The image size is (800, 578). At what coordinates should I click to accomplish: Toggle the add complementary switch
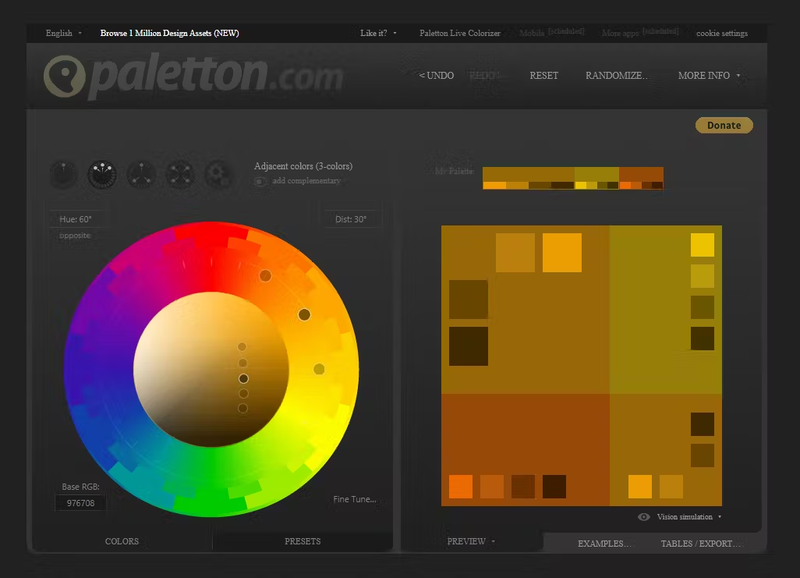pos(260,181)
